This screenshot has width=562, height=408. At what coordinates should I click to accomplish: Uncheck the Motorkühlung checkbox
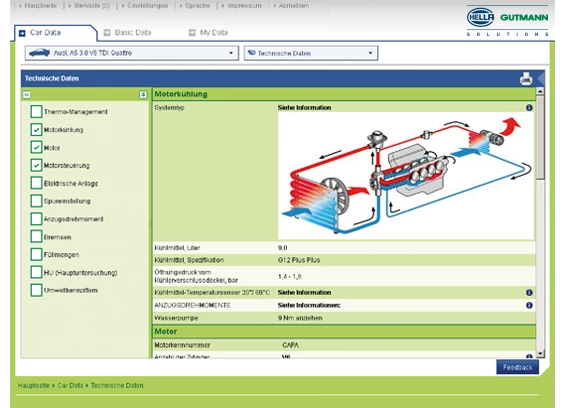(36, 129)
